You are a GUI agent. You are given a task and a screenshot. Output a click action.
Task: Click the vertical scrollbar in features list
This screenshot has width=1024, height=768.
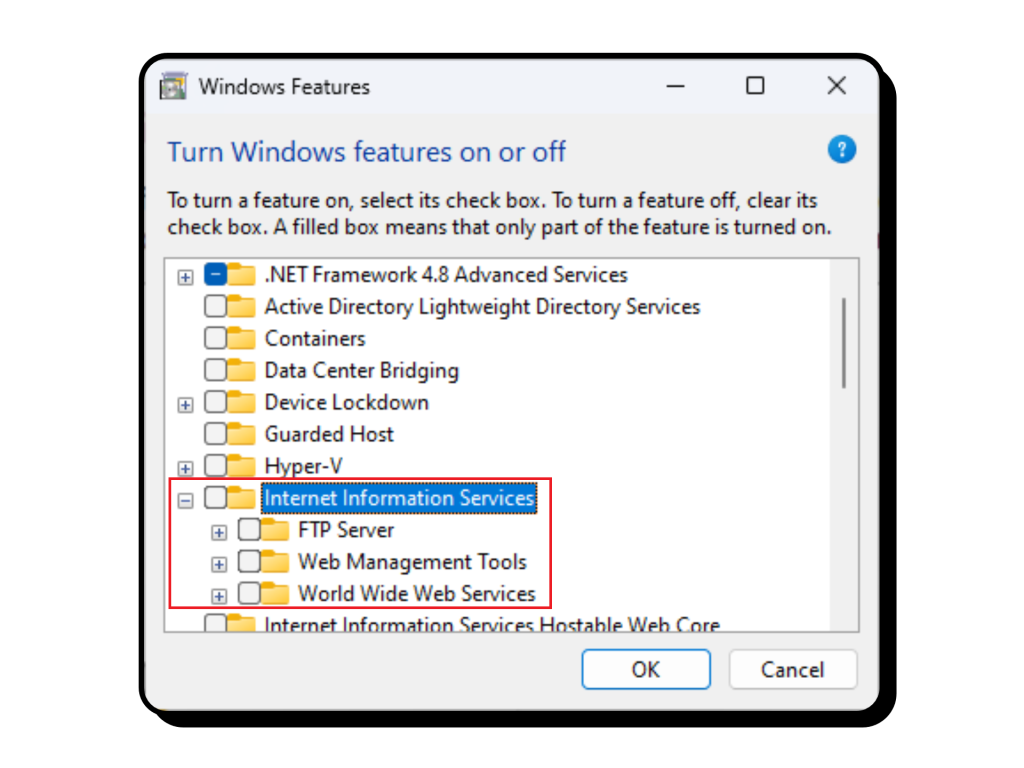coord(844,342)
